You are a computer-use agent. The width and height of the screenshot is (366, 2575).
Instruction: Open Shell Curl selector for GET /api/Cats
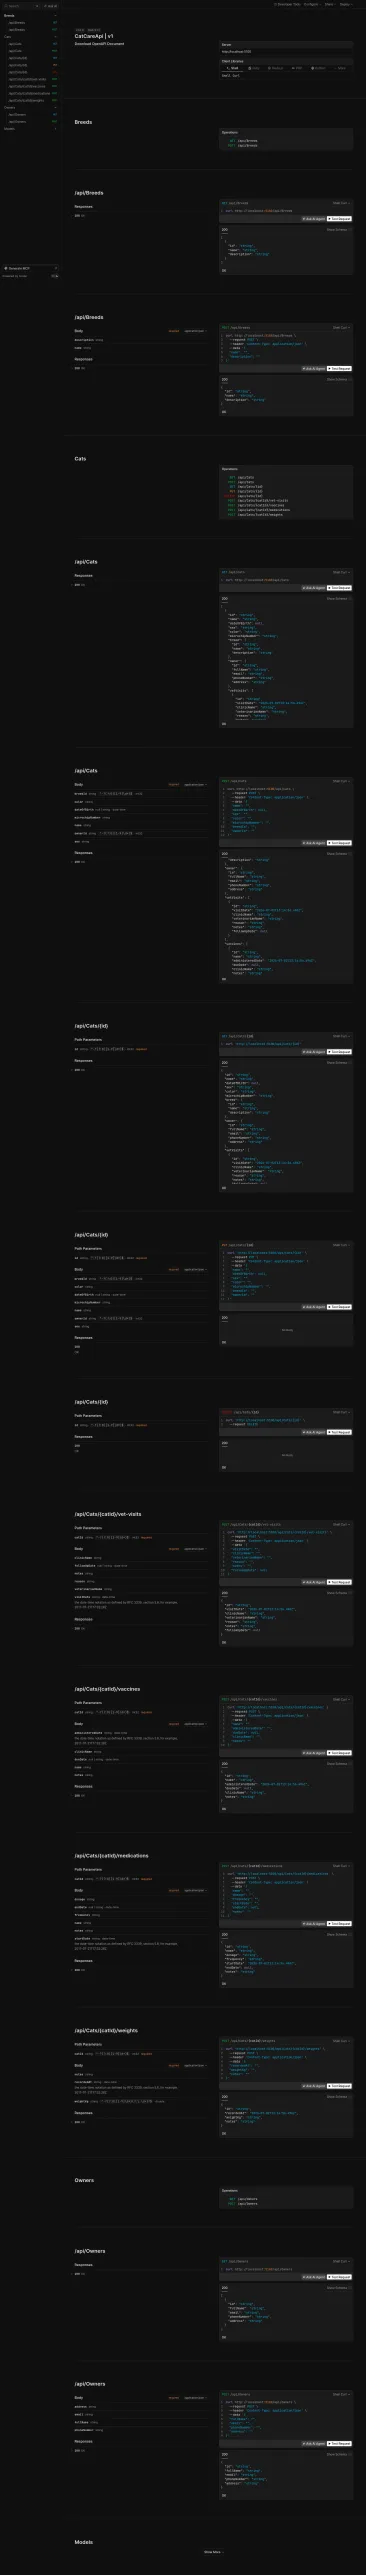341,572
